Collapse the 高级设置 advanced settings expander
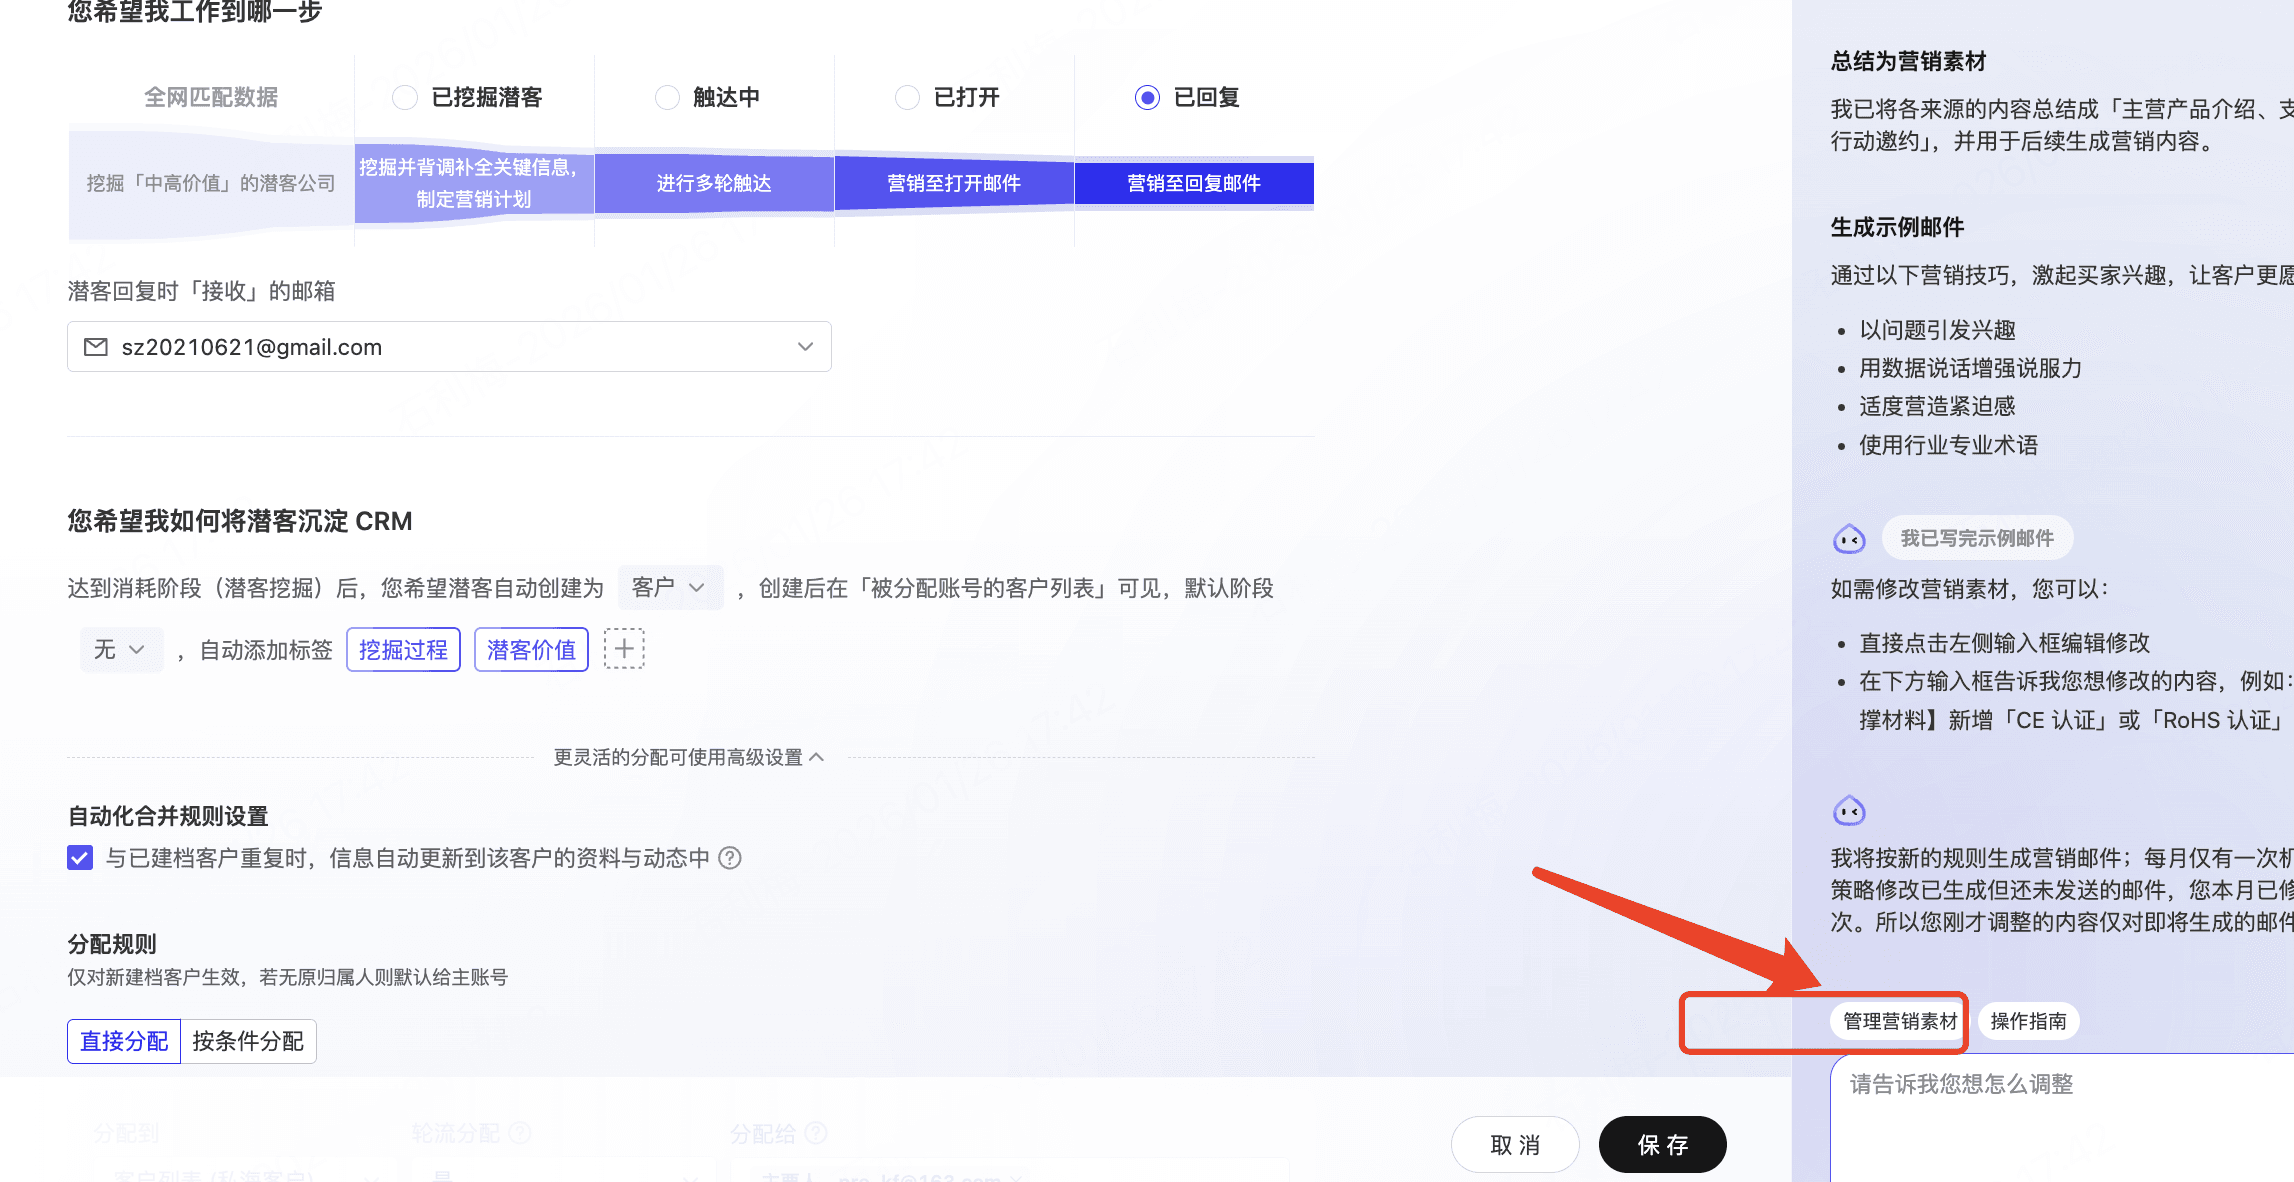This screenshot has height=1182, width=2294. pos(690,757)
